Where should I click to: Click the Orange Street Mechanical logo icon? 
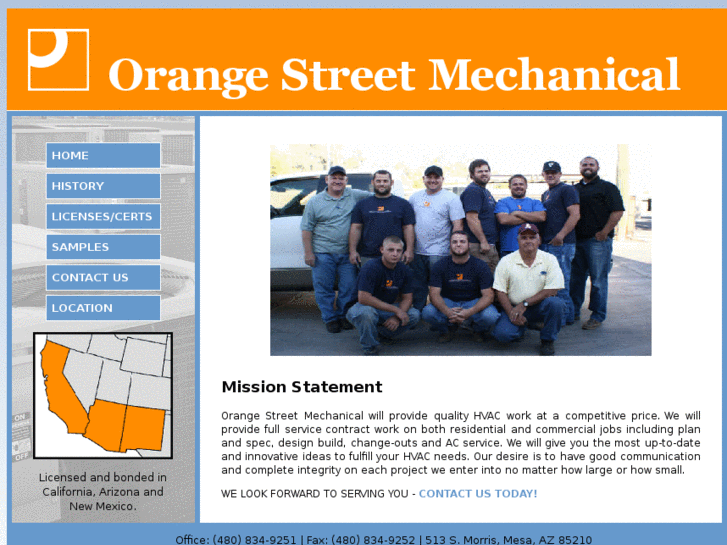coord(58,59)
